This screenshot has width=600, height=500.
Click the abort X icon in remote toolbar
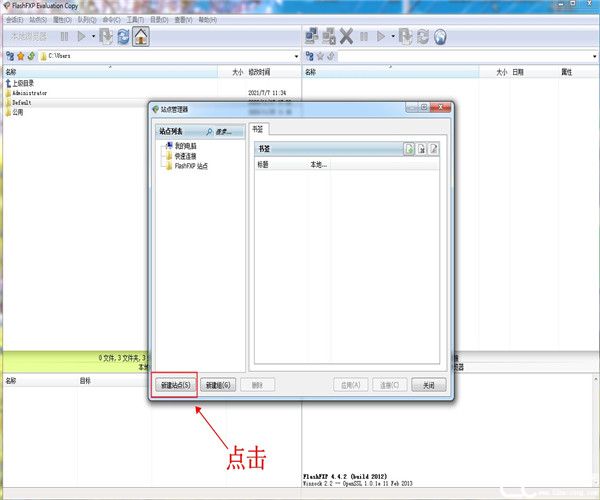click(x=346, y=36)
